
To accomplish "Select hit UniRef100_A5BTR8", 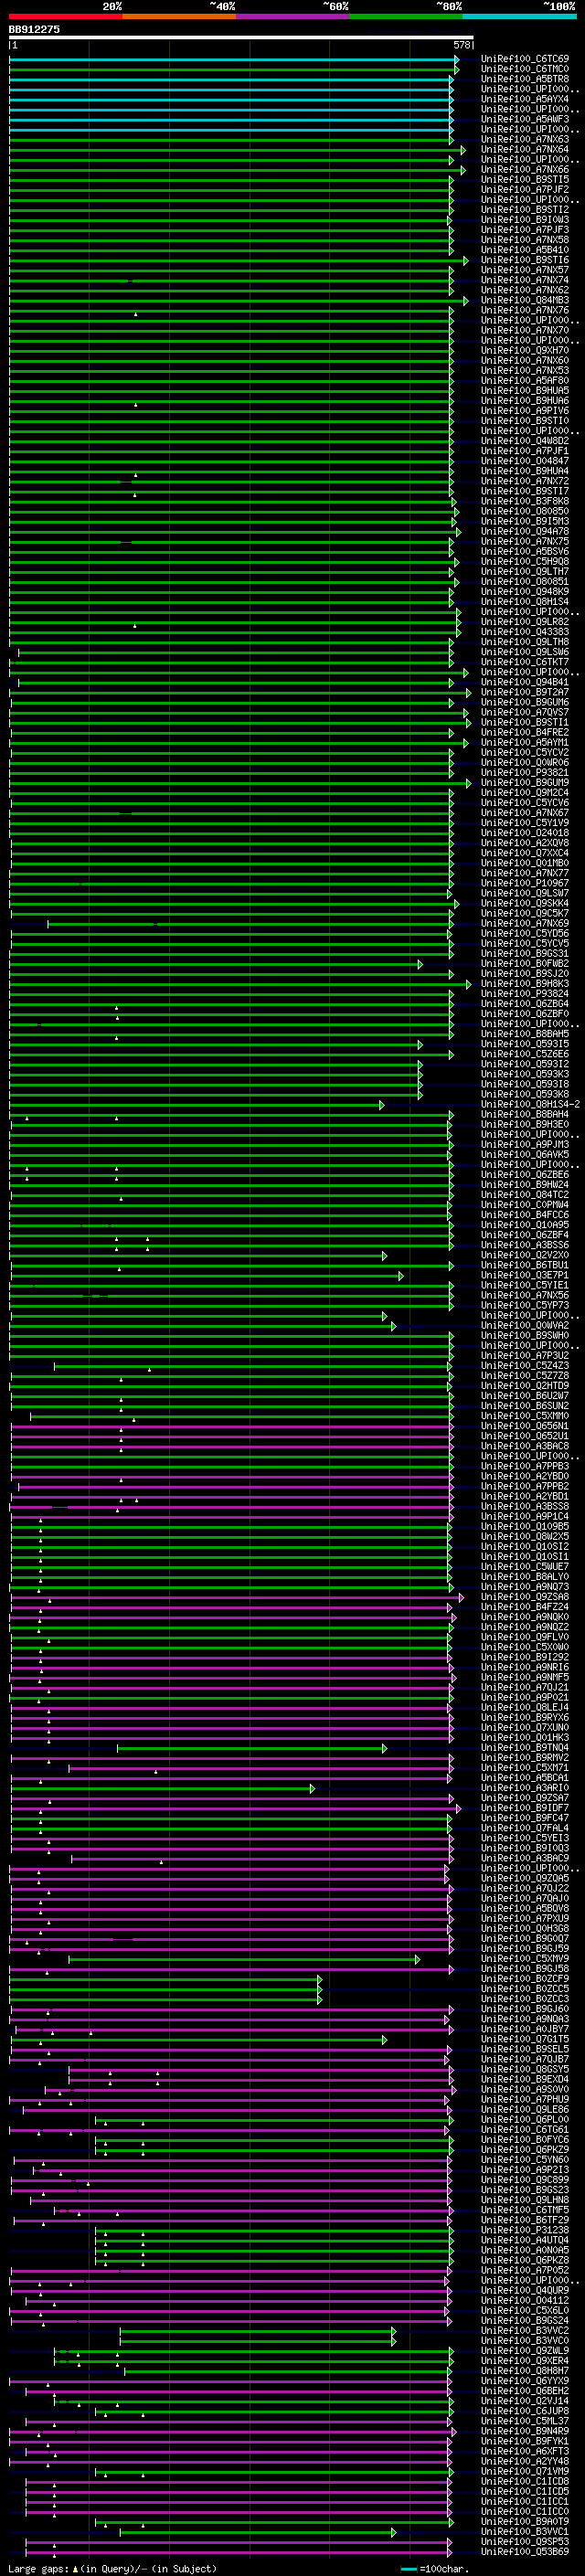I will tap(525, 79).
